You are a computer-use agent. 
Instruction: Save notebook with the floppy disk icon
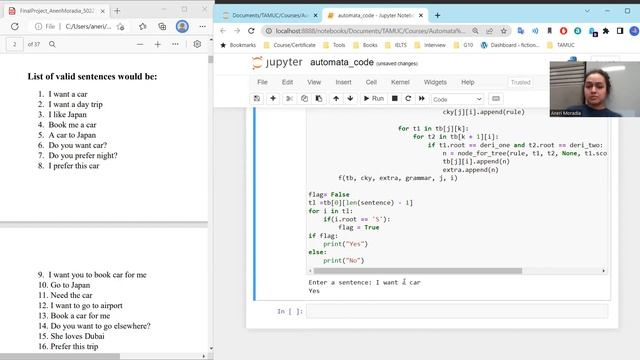257,98
